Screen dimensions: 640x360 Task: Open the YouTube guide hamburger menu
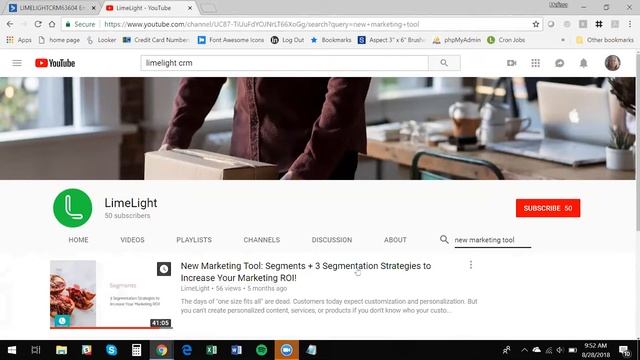[x=17, y=63]
